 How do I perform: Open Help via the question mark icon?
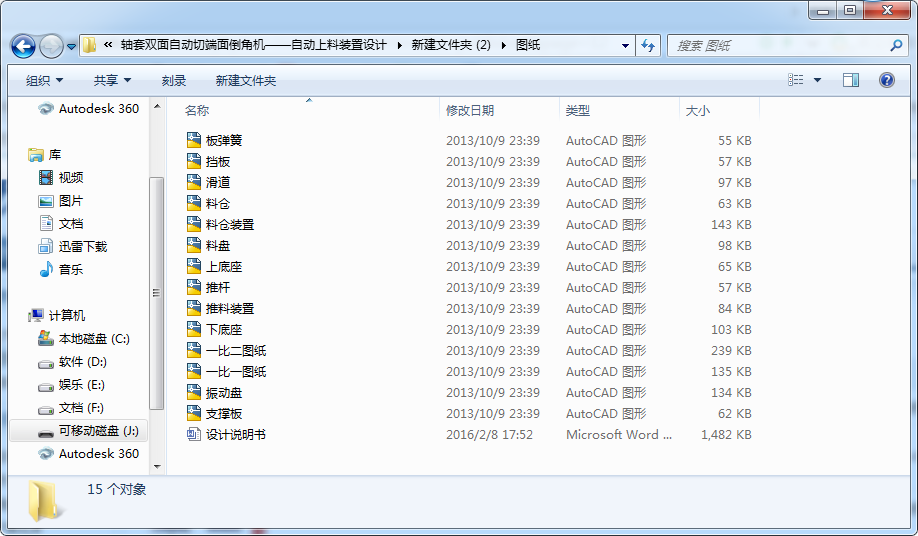point(886,80)
